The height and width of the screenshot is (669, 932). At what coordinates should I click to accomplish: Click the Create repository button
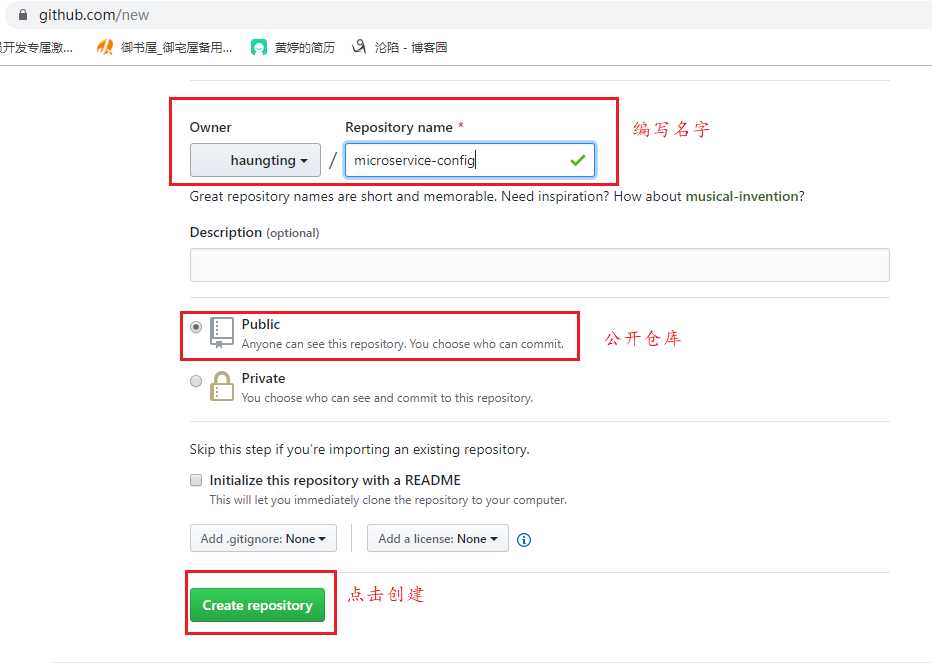tap(257, 605)
